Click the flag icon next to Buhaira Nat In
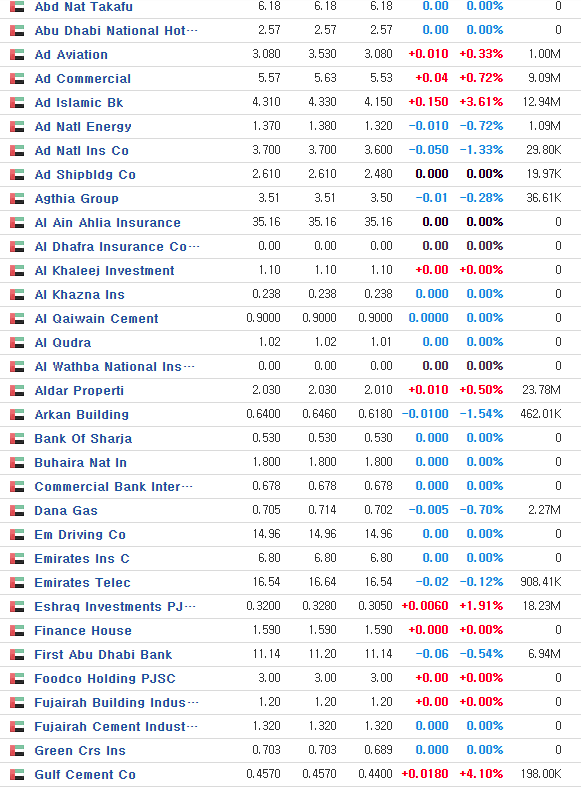581x791 pixels. point(17,463)
